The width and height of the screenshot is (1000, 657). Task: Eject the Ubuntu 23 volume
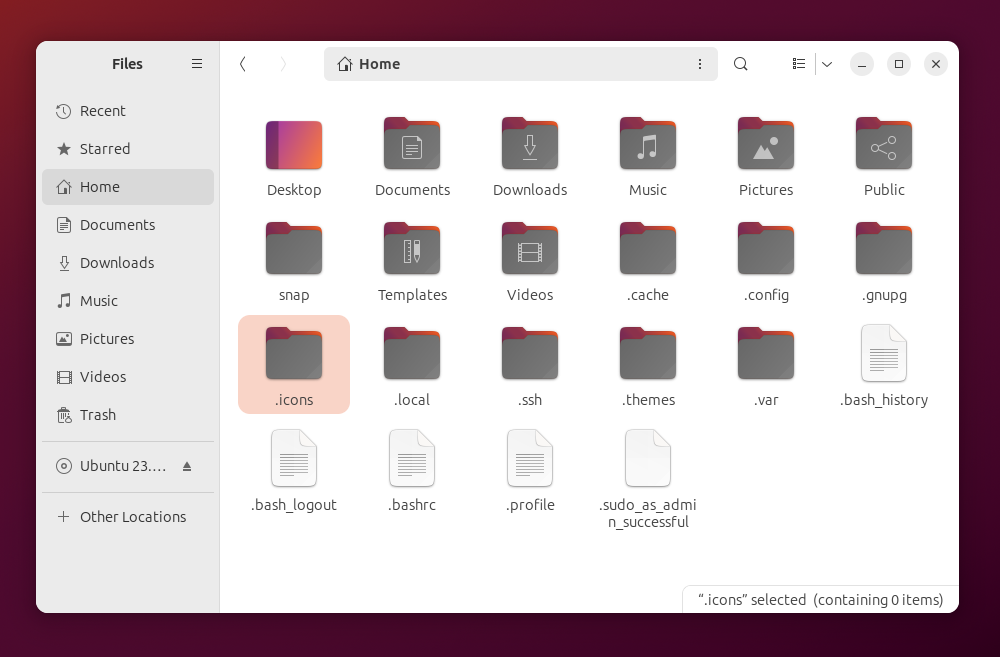(187, 466)
